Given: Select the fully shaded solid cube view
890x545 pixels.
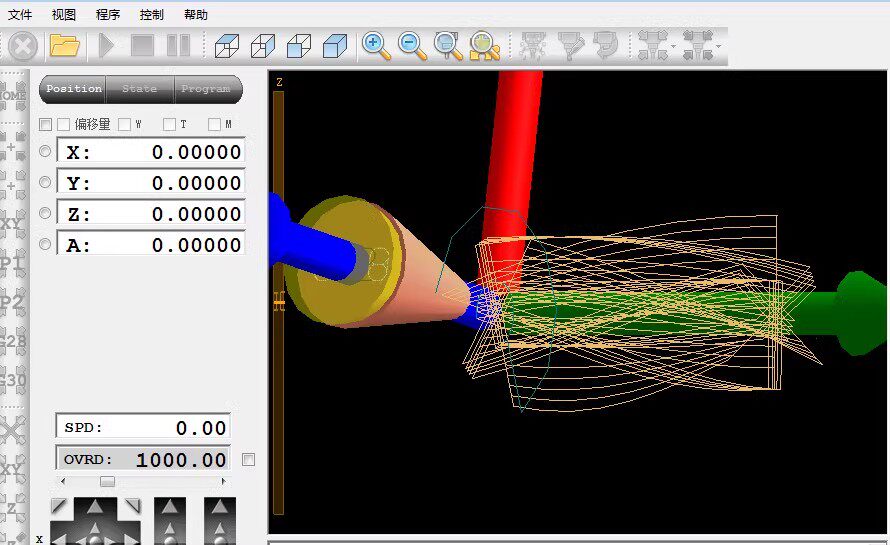Looking at the screenshot, I should (x=335, y=45).
